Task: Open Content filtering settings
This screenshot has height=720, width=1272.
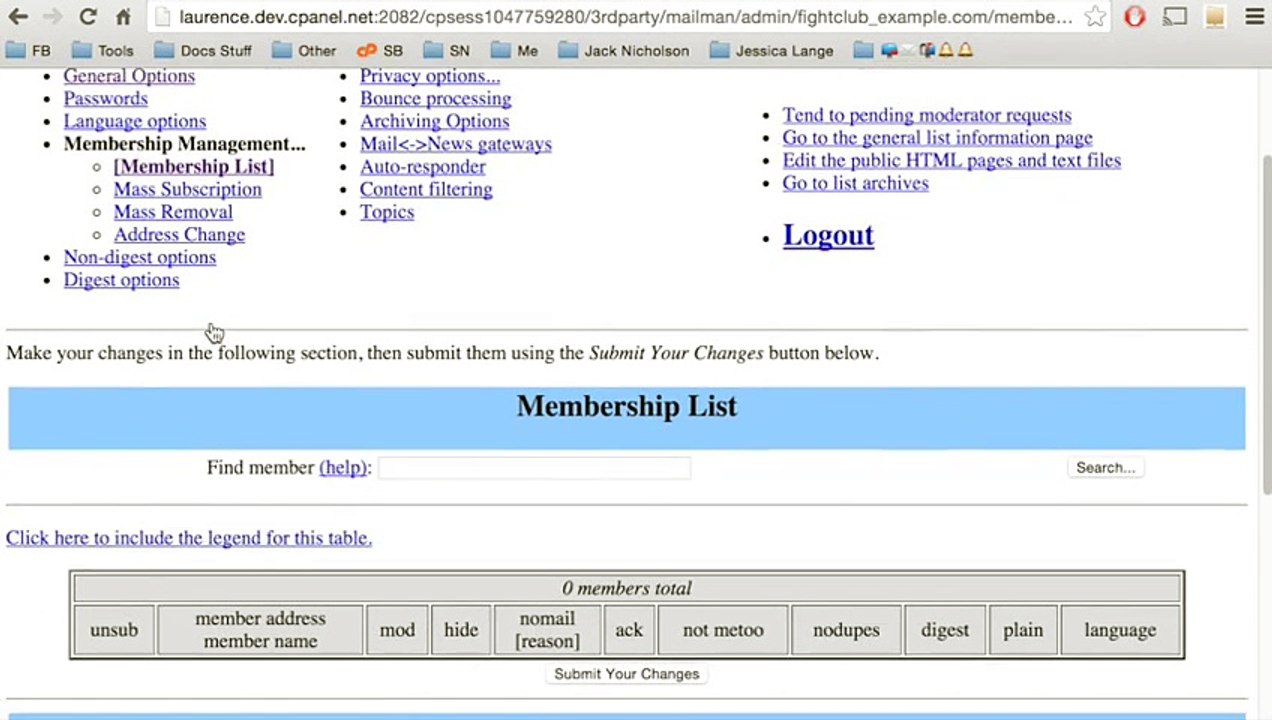Action: 426,189
